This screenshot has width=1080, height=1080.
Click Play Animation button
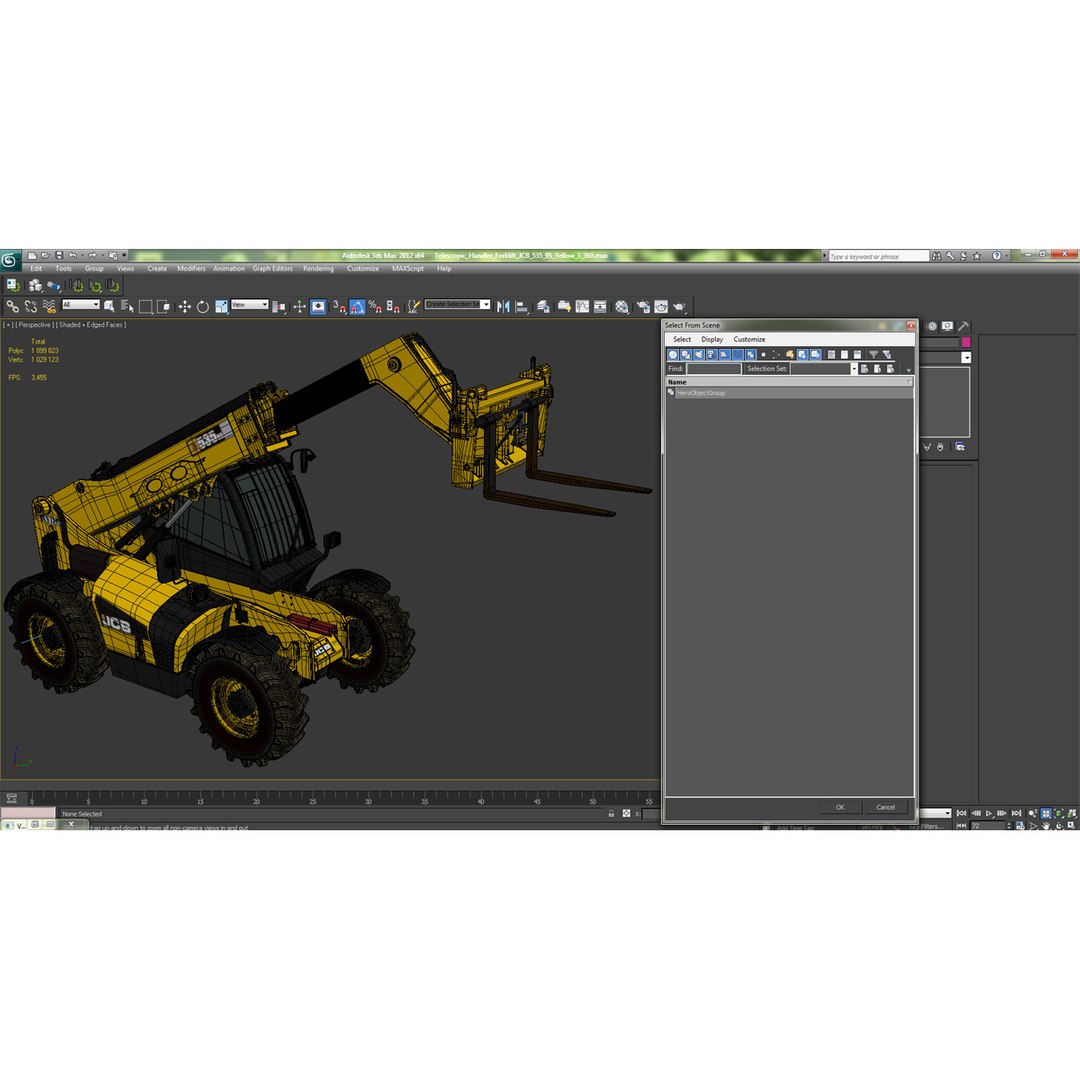pos(989,813)
